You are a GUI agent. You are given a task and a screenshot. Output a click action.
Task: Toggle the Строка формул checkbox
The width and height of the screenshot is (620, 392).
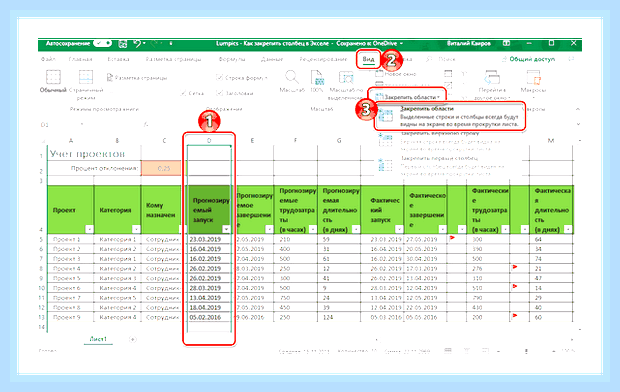219,78
